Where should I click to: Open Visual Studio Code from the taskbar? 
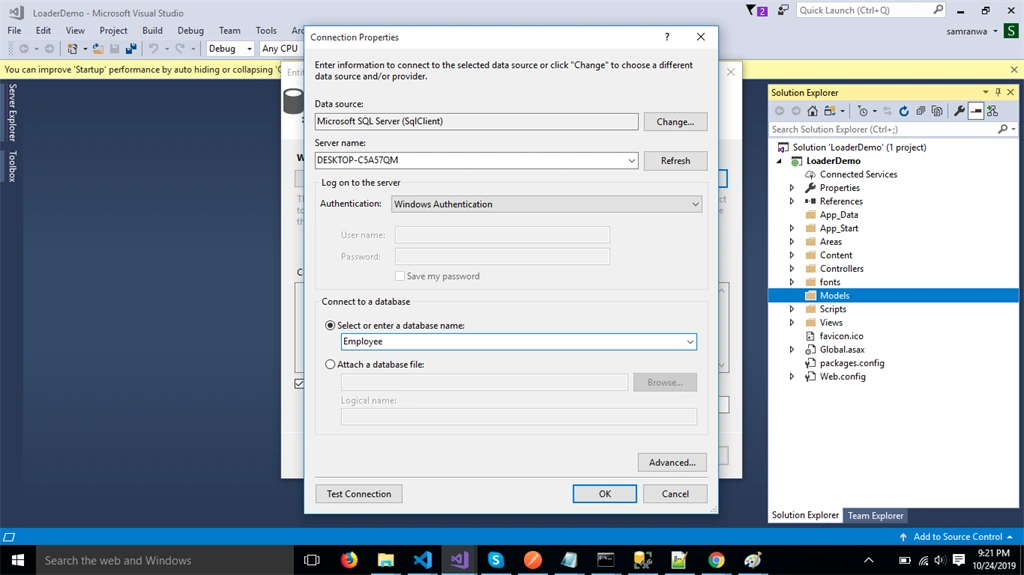point(423,560)
